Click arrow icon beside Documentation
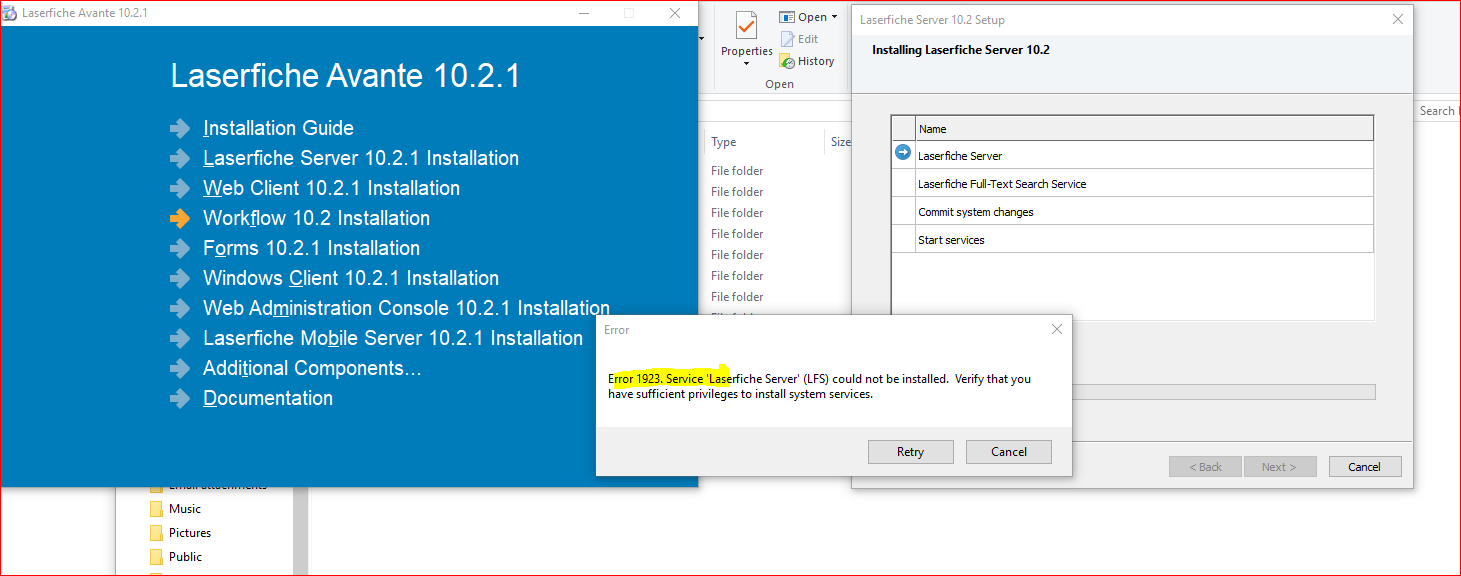1461x576 pixels. point(180,398)
